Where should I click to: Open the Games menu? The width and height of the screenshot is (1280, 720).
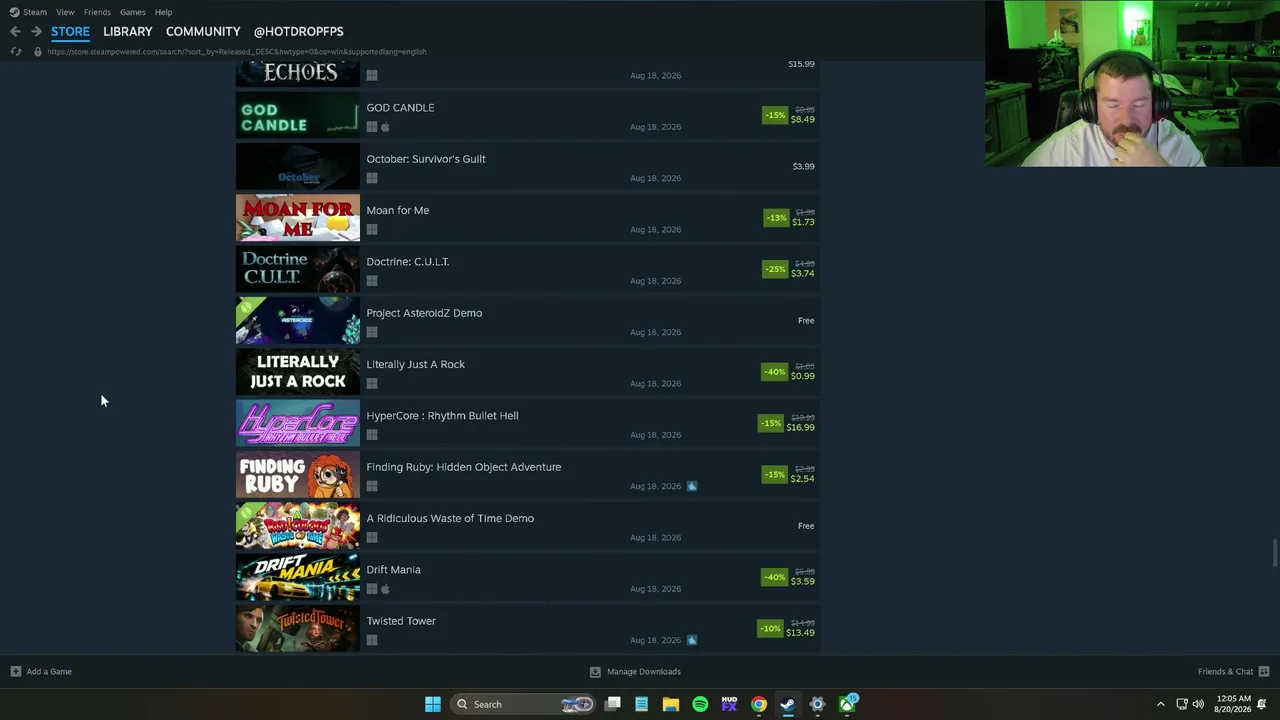133,12
